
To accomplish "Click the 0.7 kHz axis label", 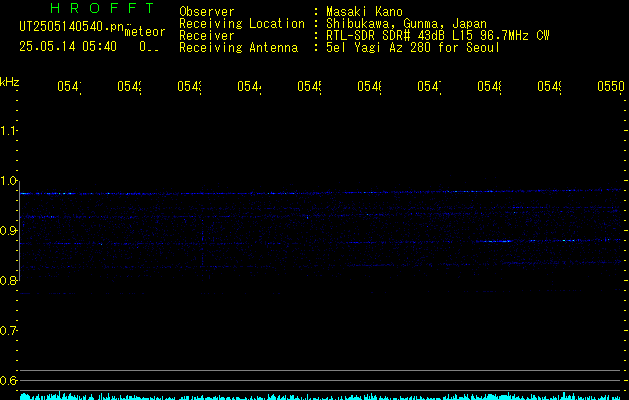I will point(8,331).
